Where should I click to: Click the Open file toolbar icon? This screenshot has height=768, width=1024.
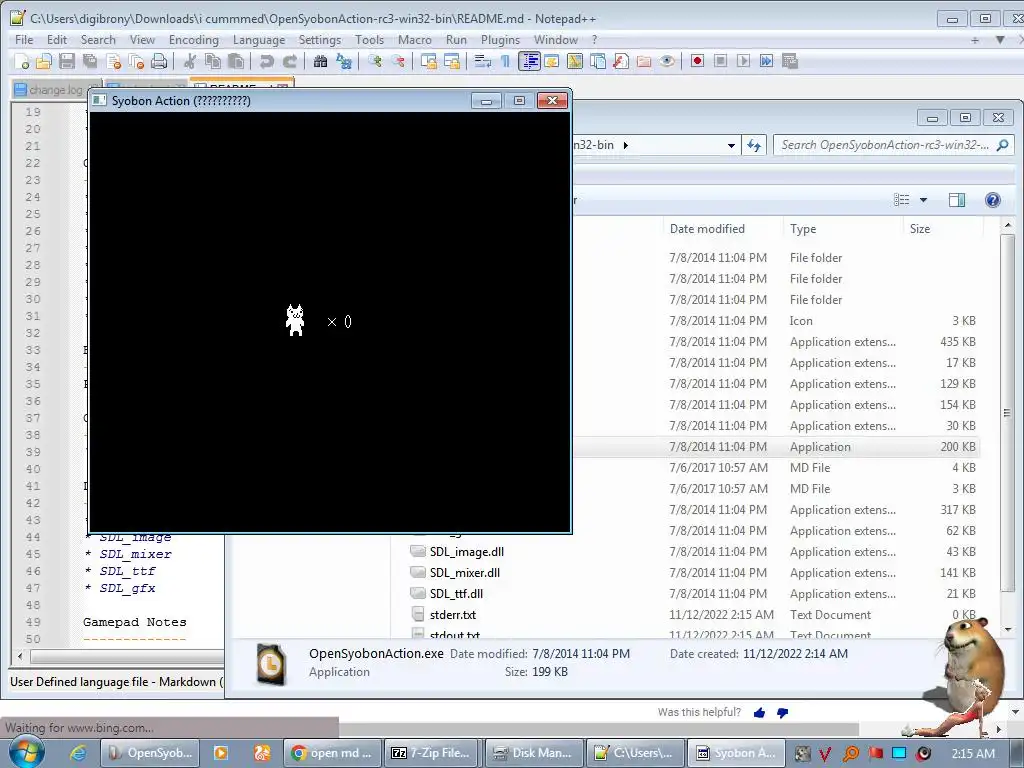click(44, 61)
